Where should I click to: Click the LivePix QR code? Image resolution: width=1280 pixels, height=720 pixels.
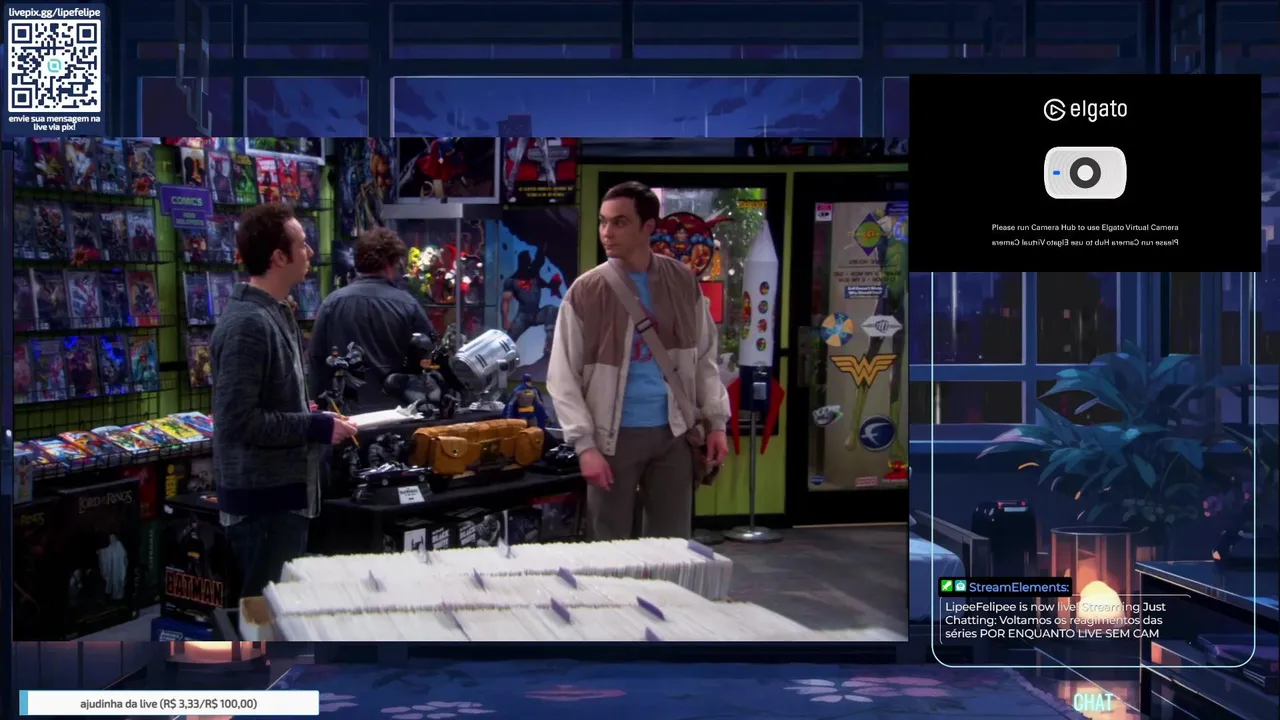pyautogui.click(x=54, y=65)
